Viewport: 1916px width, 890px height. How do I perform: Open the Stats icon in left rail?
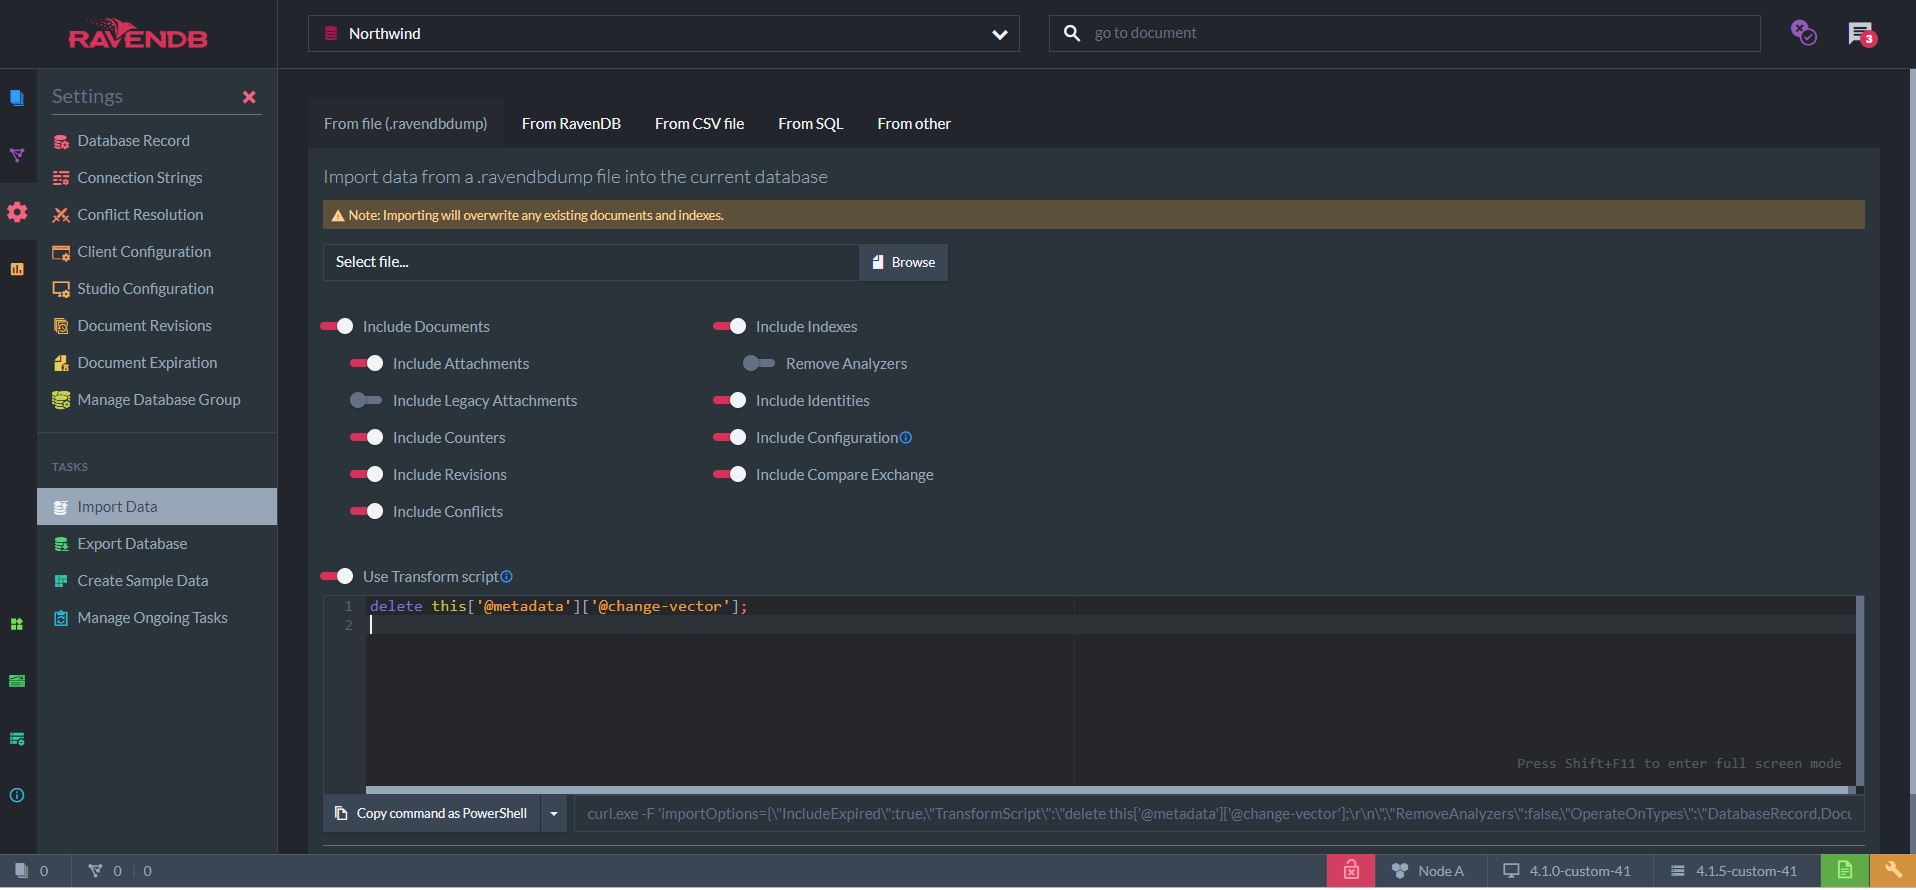17,269
